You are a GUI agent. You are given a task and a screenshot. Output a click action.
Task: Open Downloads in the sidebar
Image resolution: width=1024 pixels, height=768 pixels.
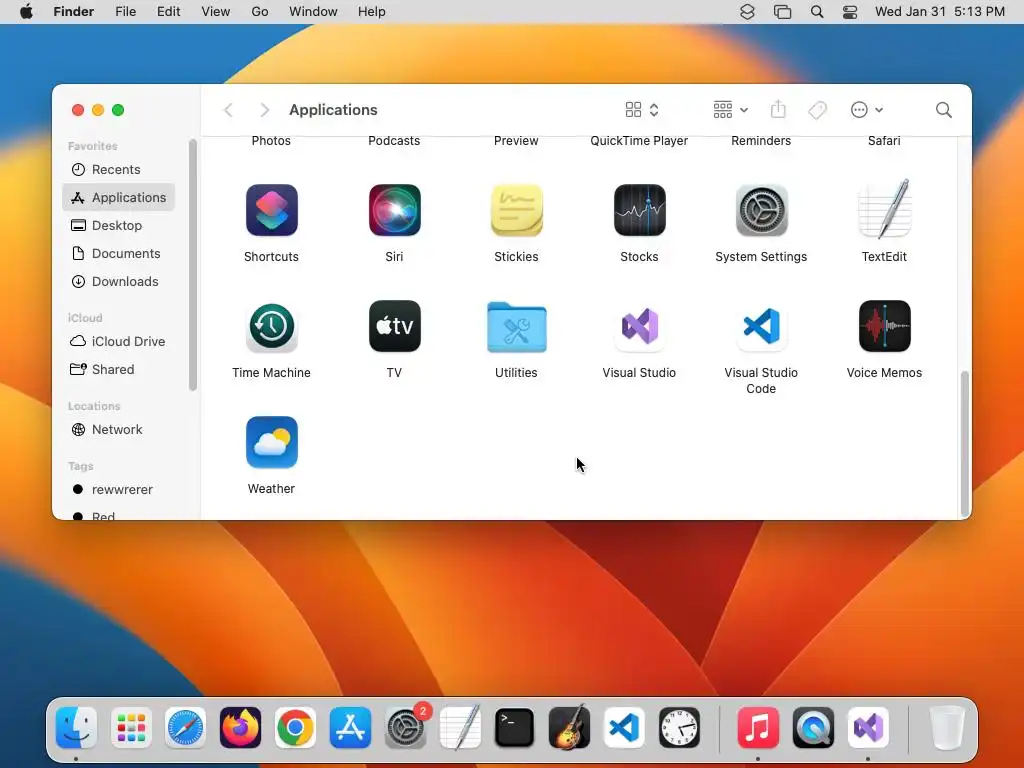point(119,281)
